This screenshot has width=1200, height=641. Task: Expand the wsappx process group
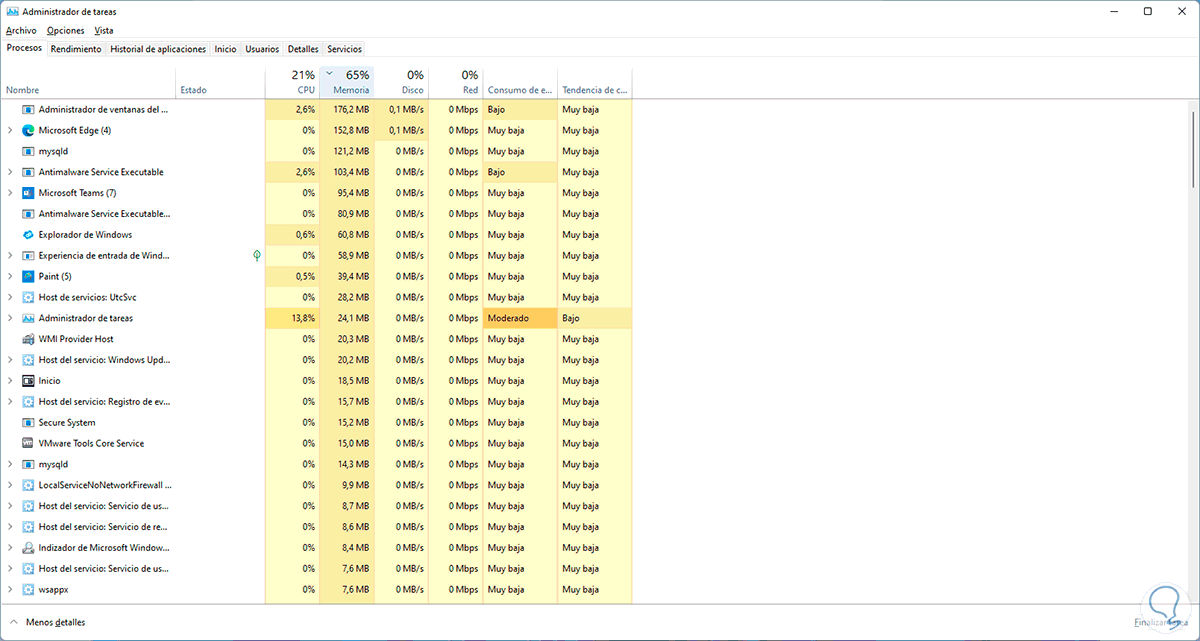[x=10, y=590]
